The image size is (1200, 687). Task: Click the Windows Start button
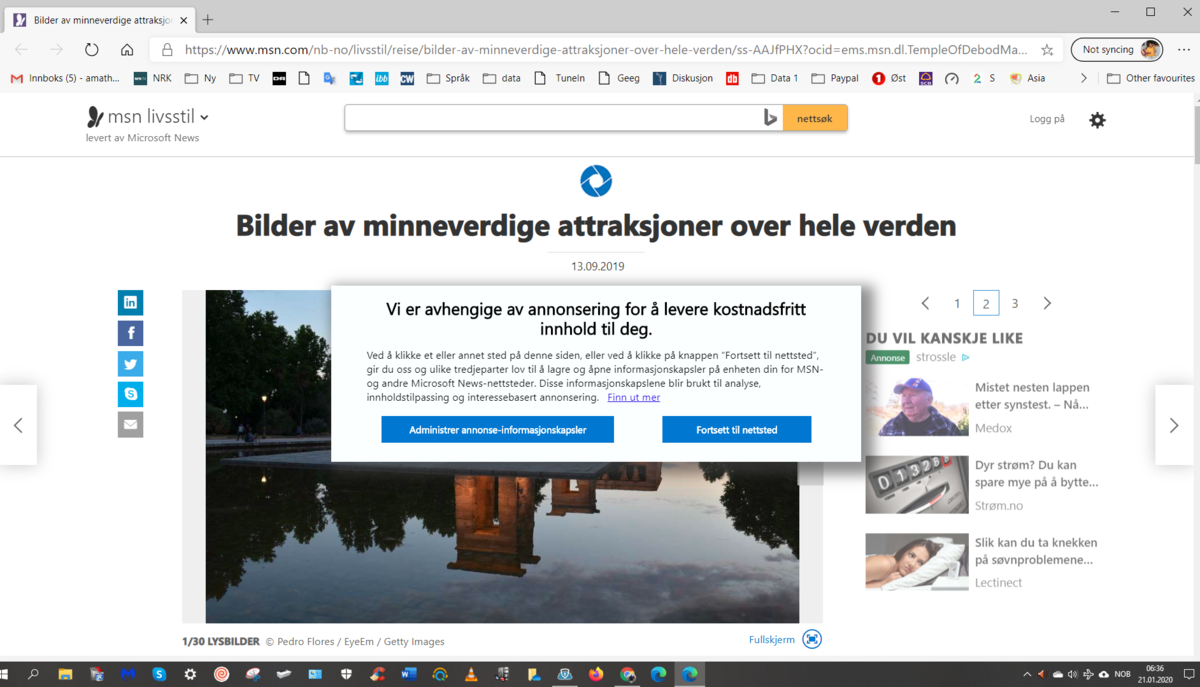click(6, 674)
